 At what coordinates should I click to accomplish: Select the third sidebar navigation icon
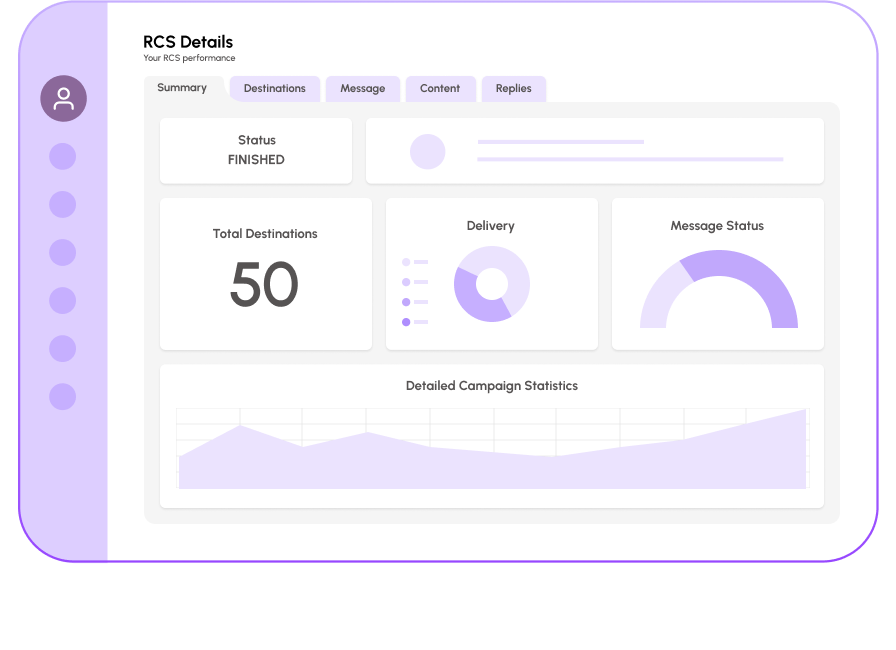pyautogui.click(x=62, y=252)
